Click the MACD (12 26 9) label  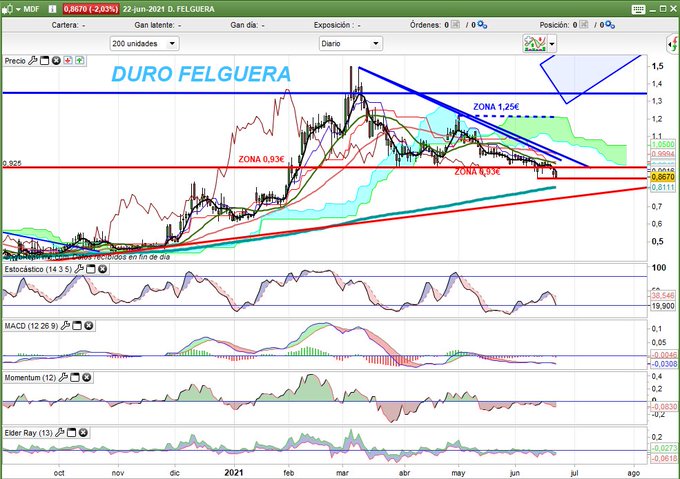click(31, 326)
